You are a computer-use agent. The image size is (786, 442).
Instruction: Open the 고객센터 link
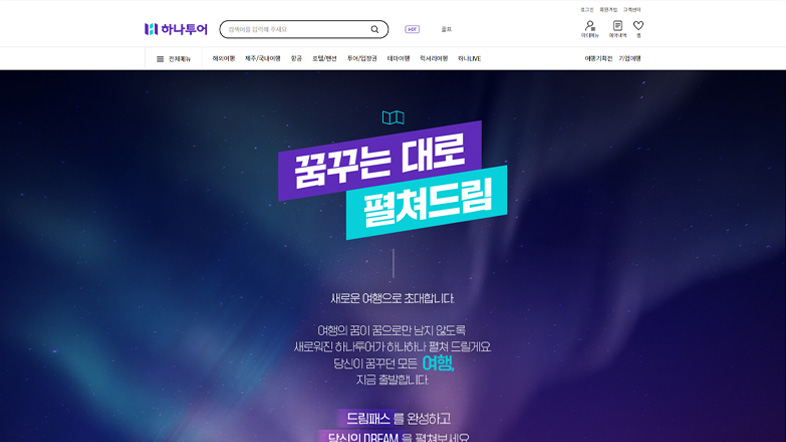[x=632, y=10]
